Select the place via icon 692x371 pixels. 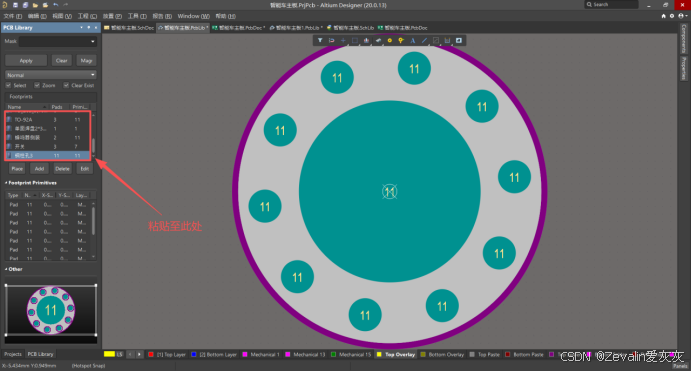(x=401, y=40)
